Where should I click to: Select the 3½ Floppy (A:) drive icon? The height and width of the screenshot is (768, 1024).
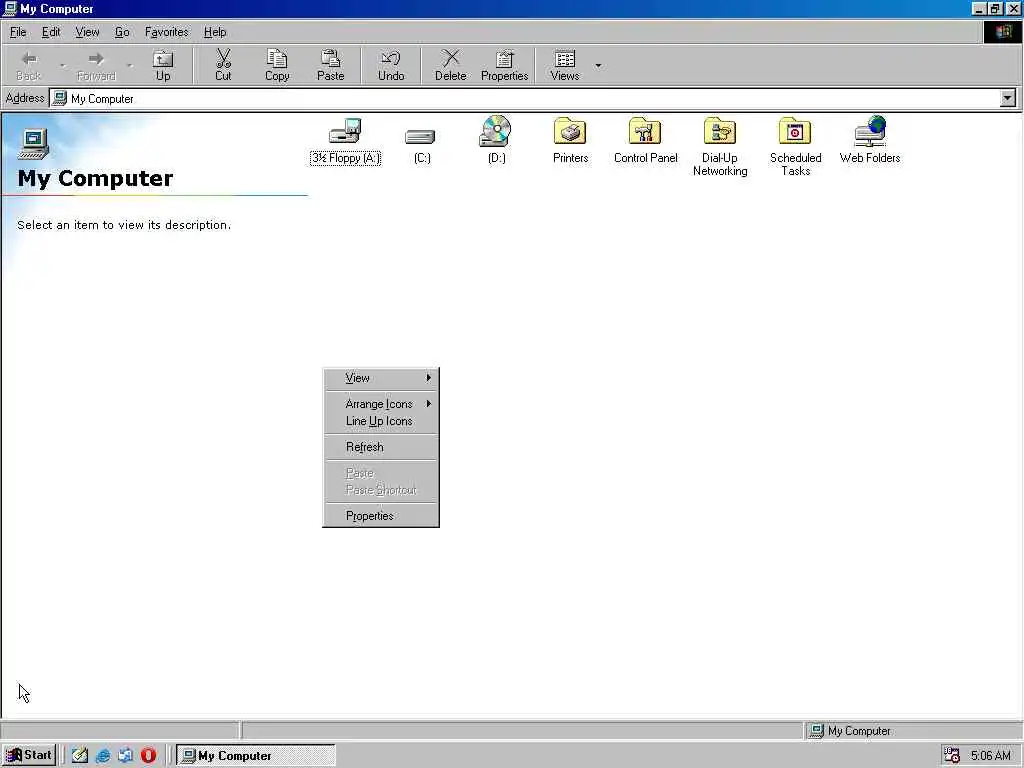(x=345, y=131)
